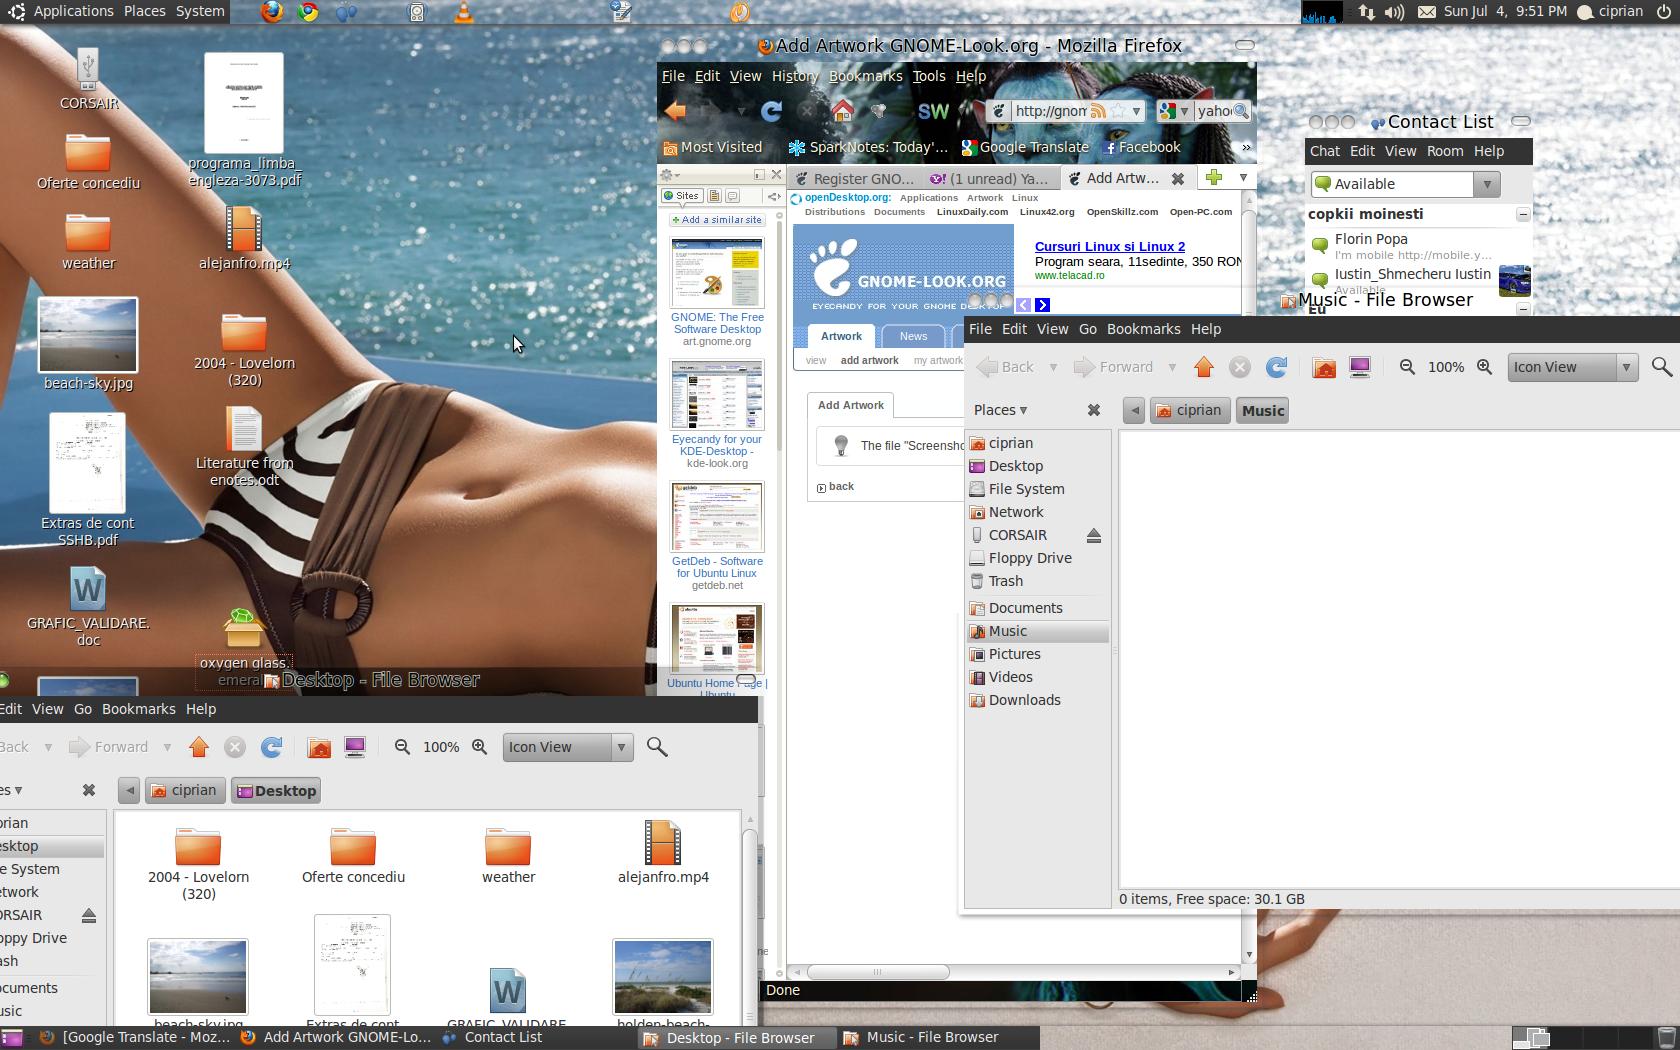
Task: Go to Firefox home page icon
Action: coord(842,111)
